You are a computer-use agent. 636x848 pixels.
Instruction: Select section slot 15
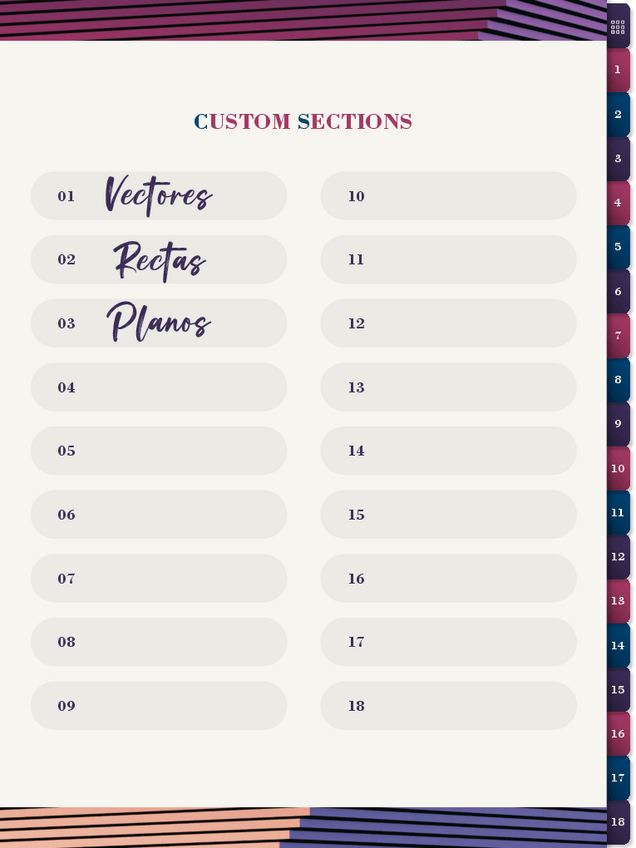point(448,515)
